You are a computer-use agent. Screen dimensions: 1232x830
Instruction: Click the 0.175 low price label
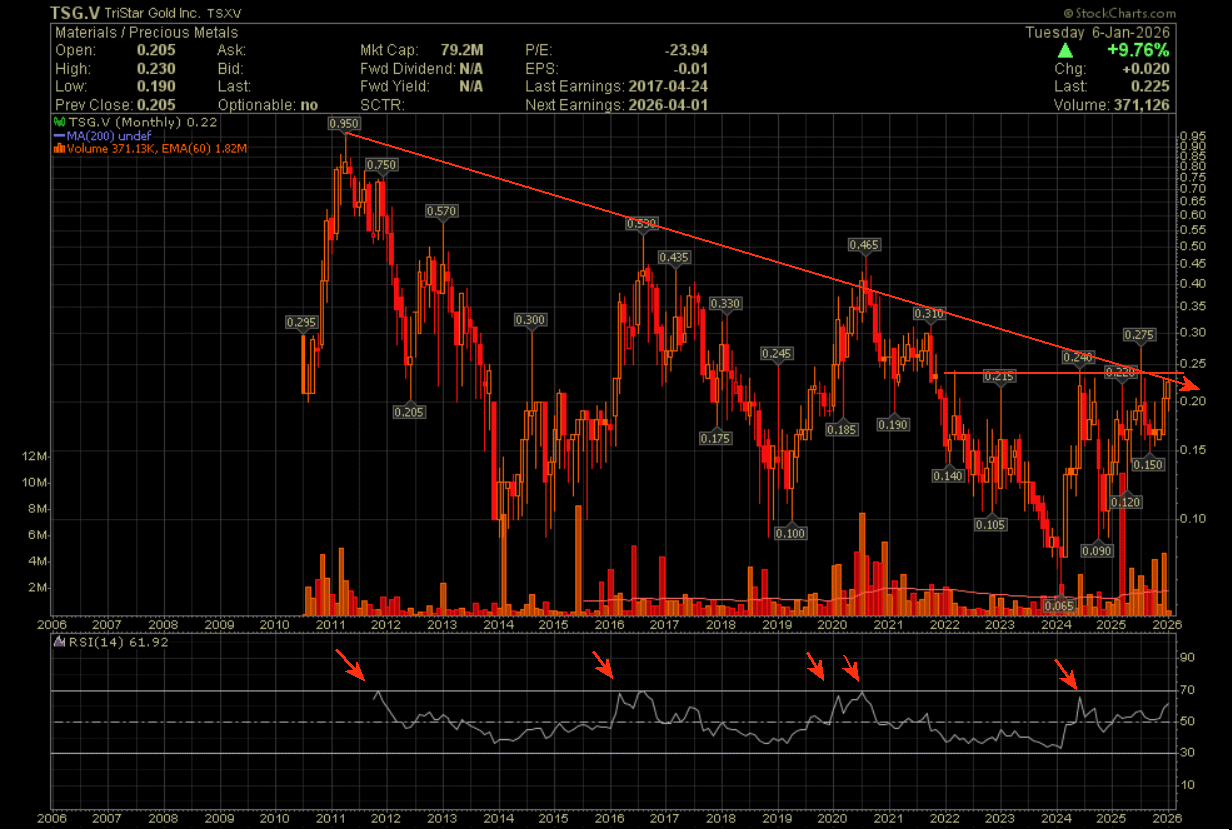(715, 439)
